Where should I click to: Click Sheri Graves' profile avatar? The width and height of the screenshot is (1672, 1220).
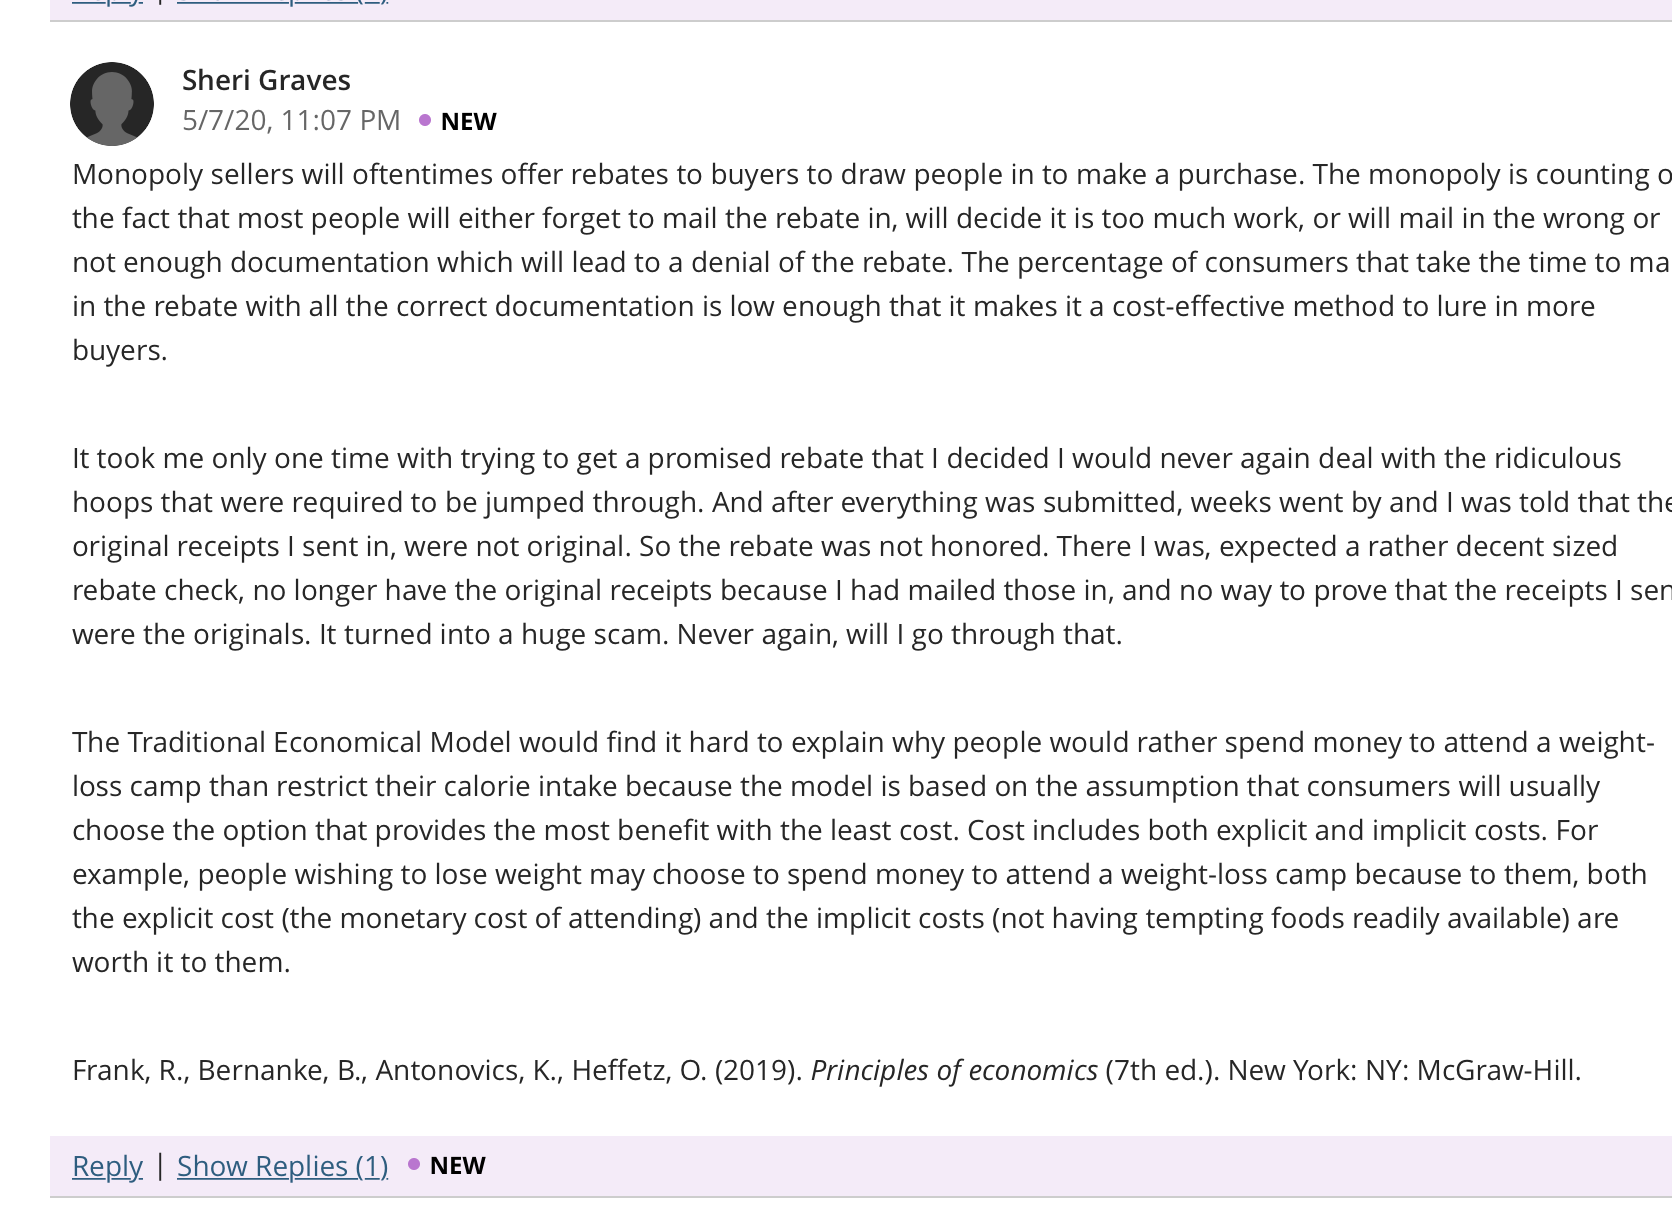(112, 104)
